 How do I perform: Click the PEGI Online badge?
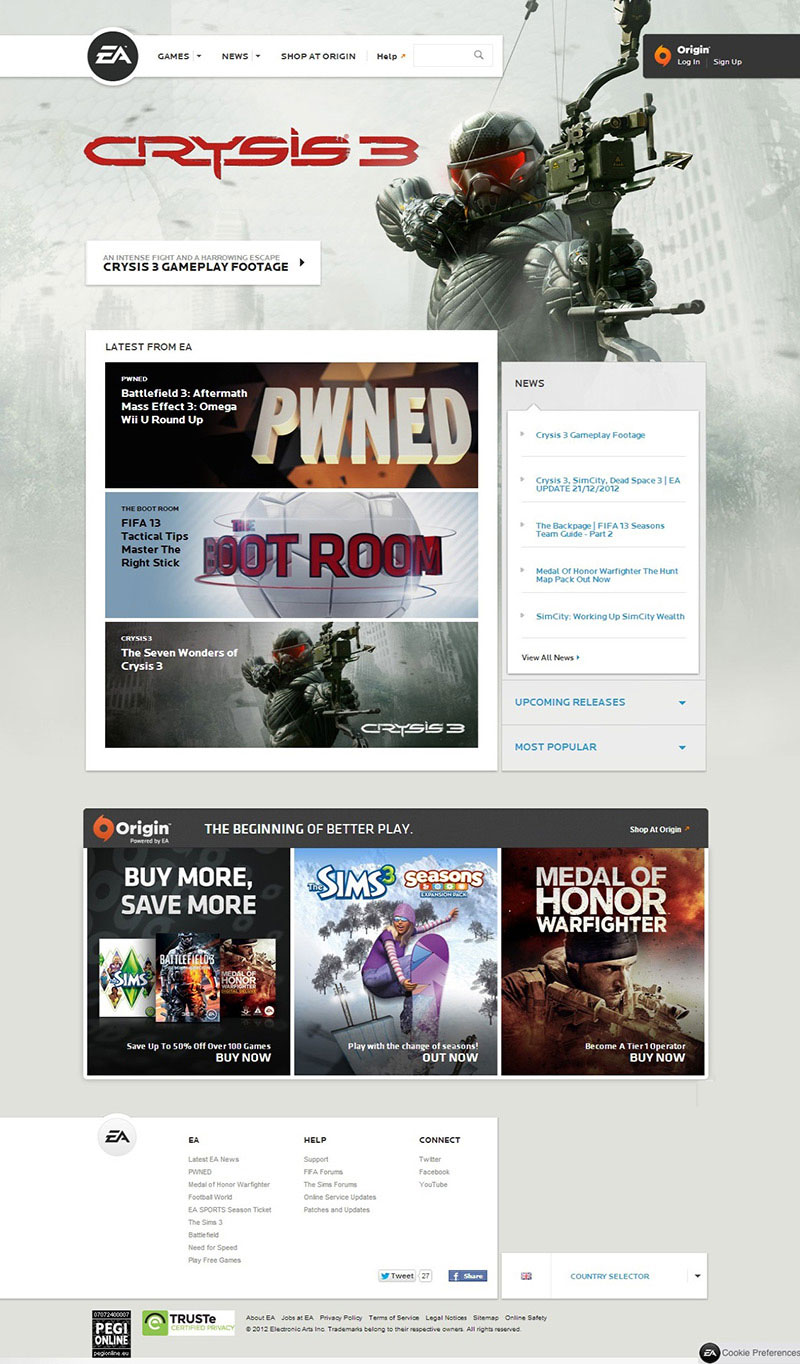(x=111, y=1333)
